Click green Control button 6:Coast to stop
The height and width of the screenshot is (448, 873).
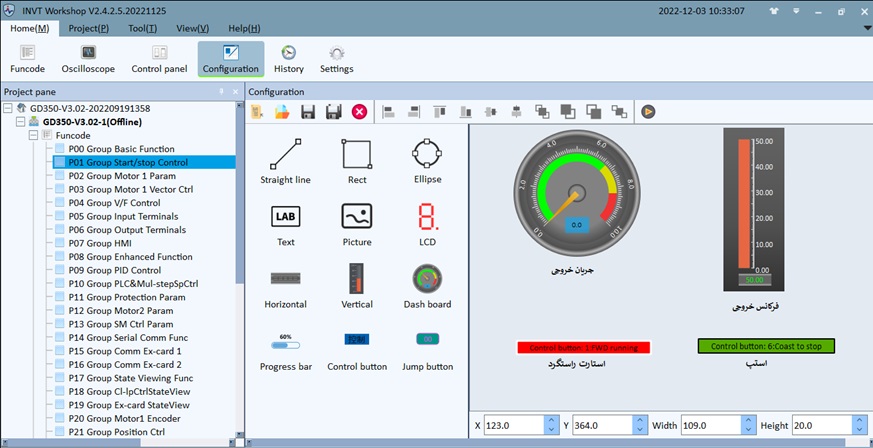coord(766,346)
